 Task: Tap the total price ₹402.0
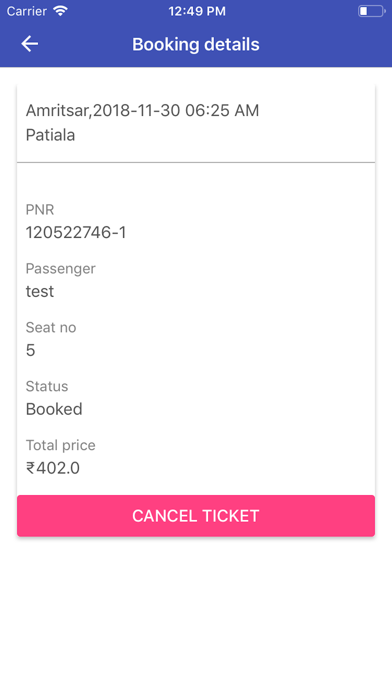[53, 468]
